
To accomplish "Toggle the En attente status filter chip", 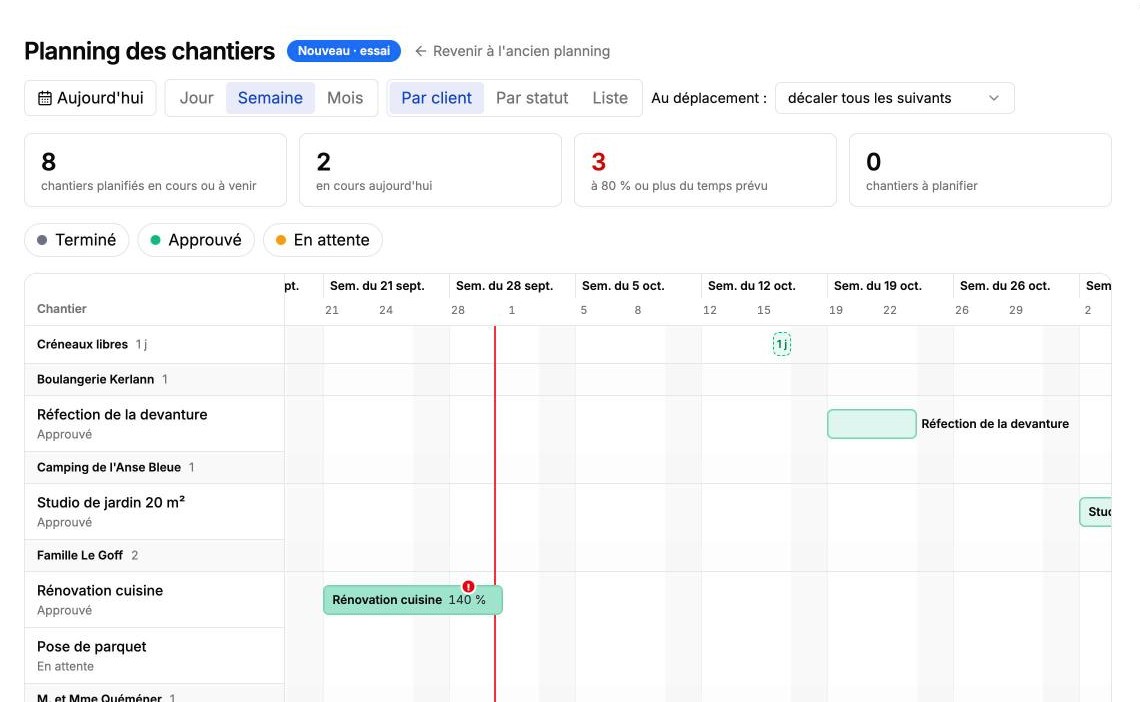I will click(323, 240).
